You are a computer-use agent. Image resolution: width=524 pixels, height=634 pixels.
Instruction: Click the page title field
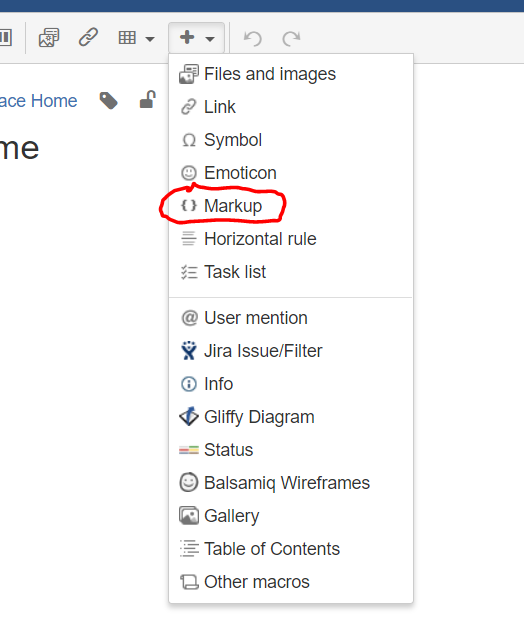coord(19,148)
